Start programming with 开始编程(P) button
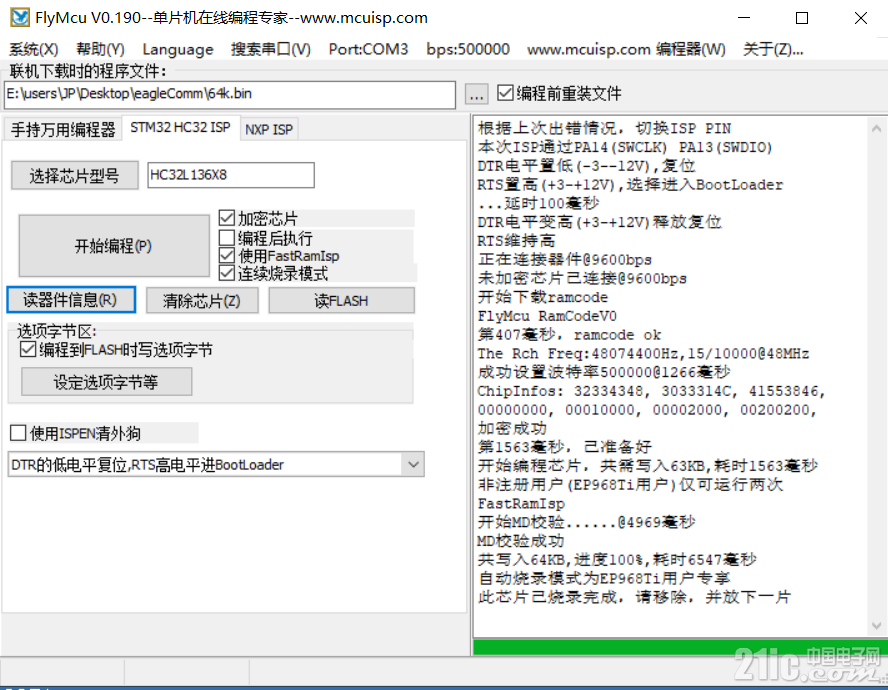 tap(114, 246)
